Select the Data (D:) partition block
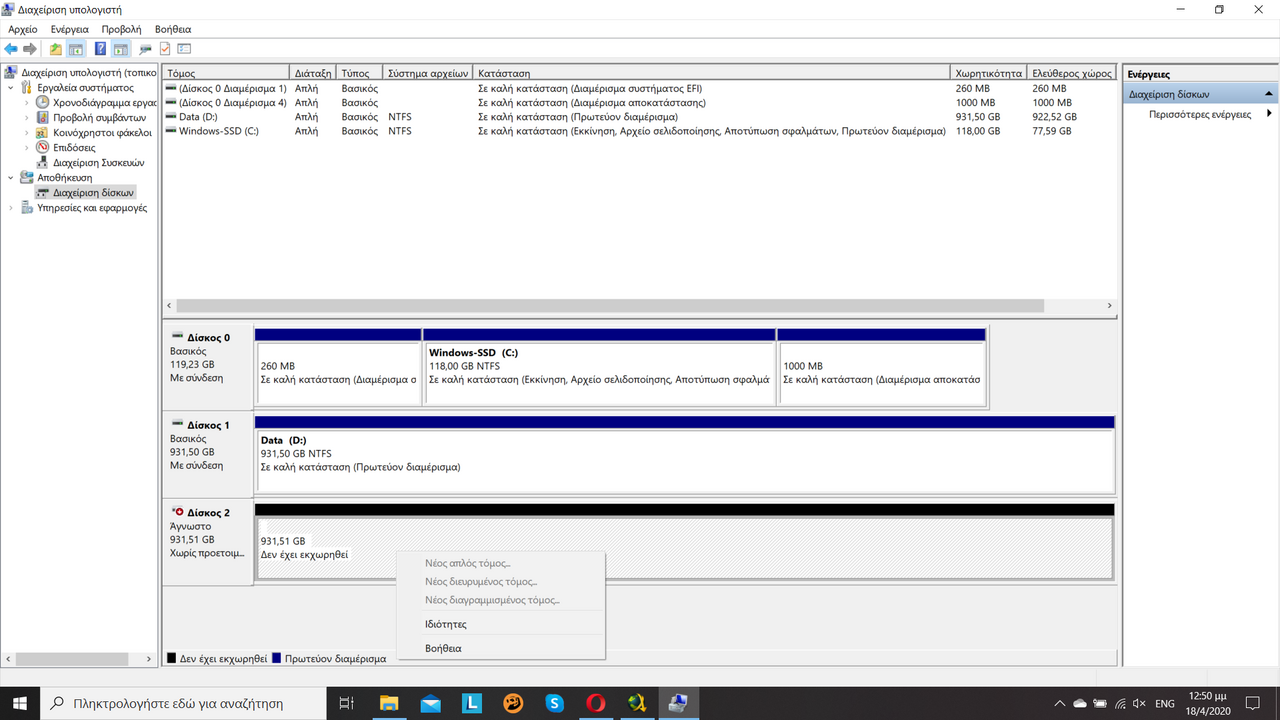The image size is (1280, 720). (x=684, y=454)
